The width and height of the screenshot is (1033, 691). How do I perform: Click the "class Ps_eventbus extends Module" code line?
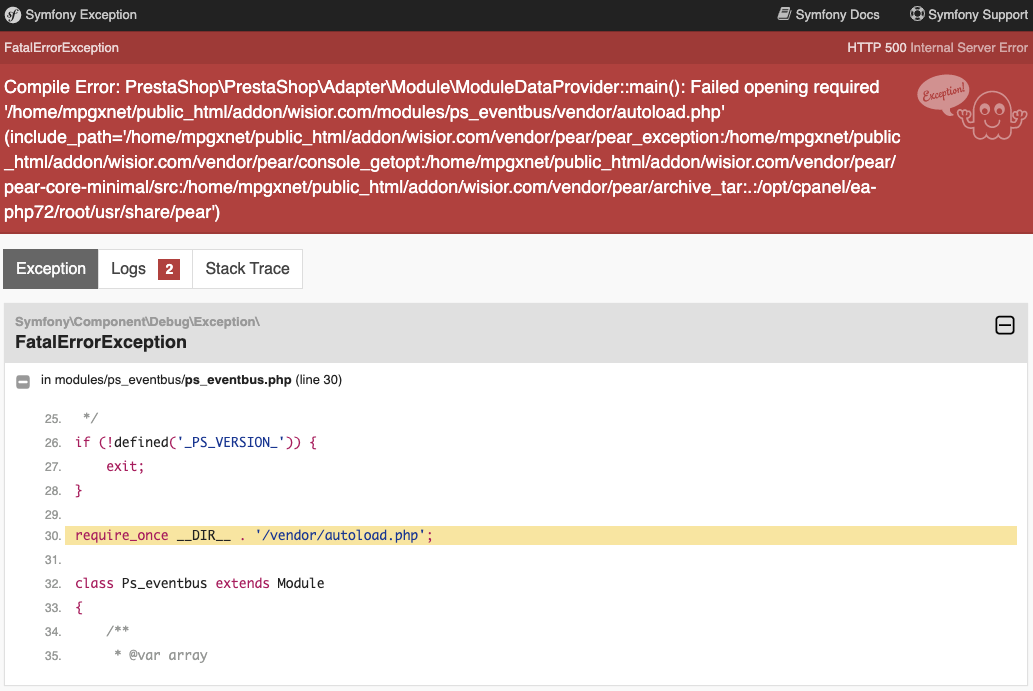click(200, 583)
